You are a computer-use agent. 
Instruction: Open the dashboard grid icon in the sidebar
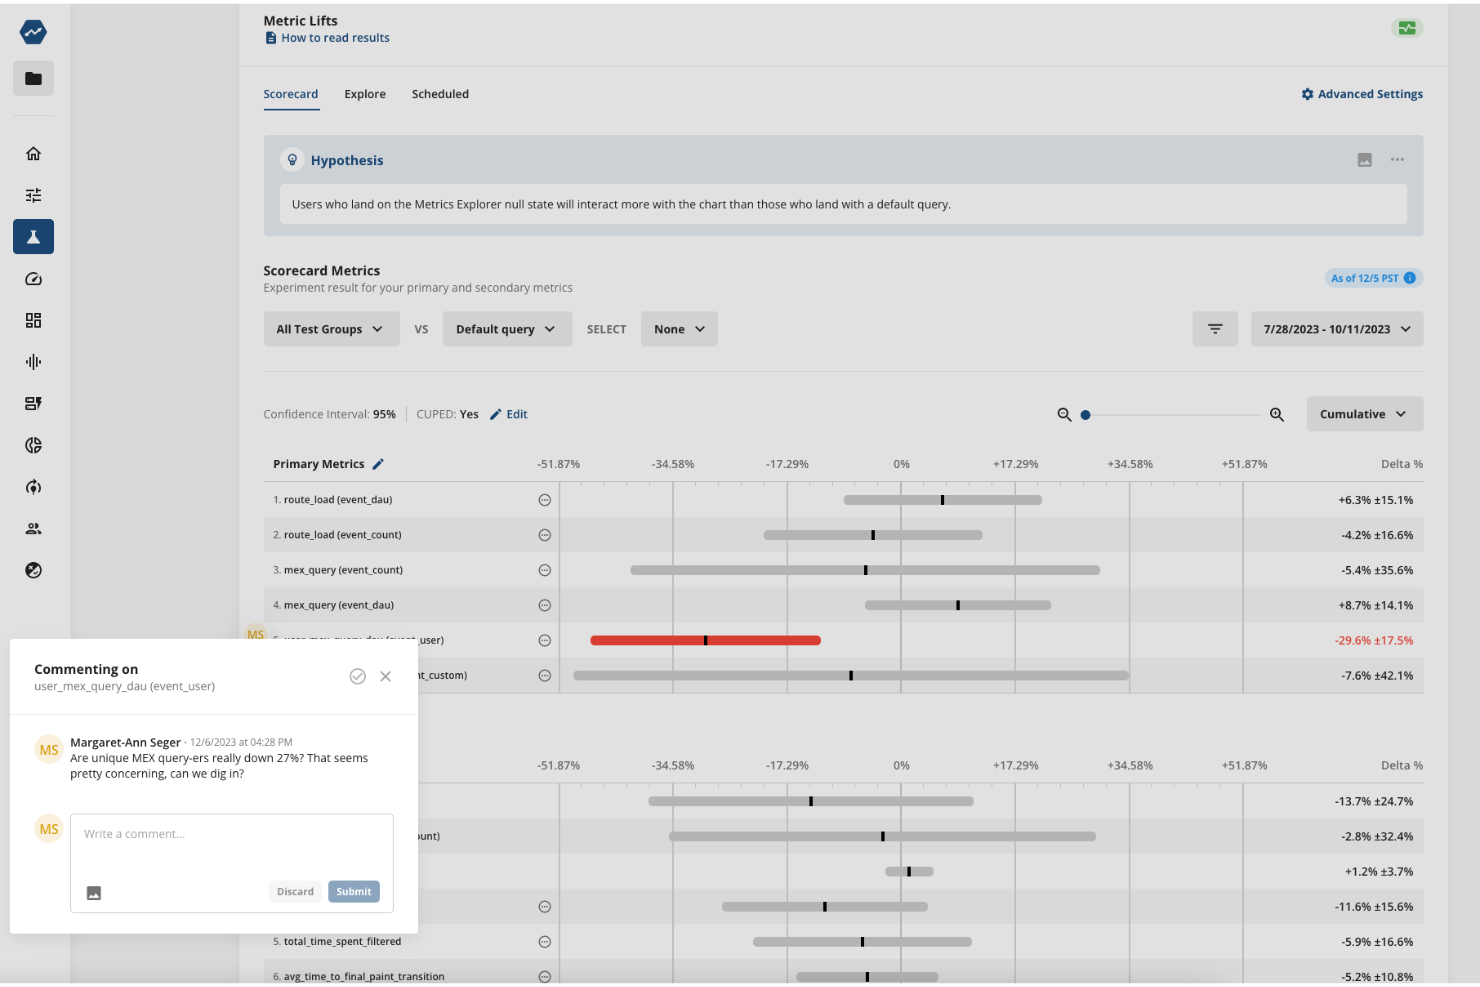(33, 320)
